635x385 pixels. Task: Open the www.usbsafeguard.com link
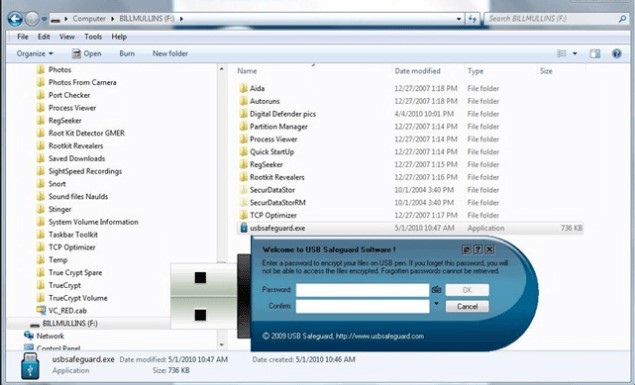pos(380,336)
